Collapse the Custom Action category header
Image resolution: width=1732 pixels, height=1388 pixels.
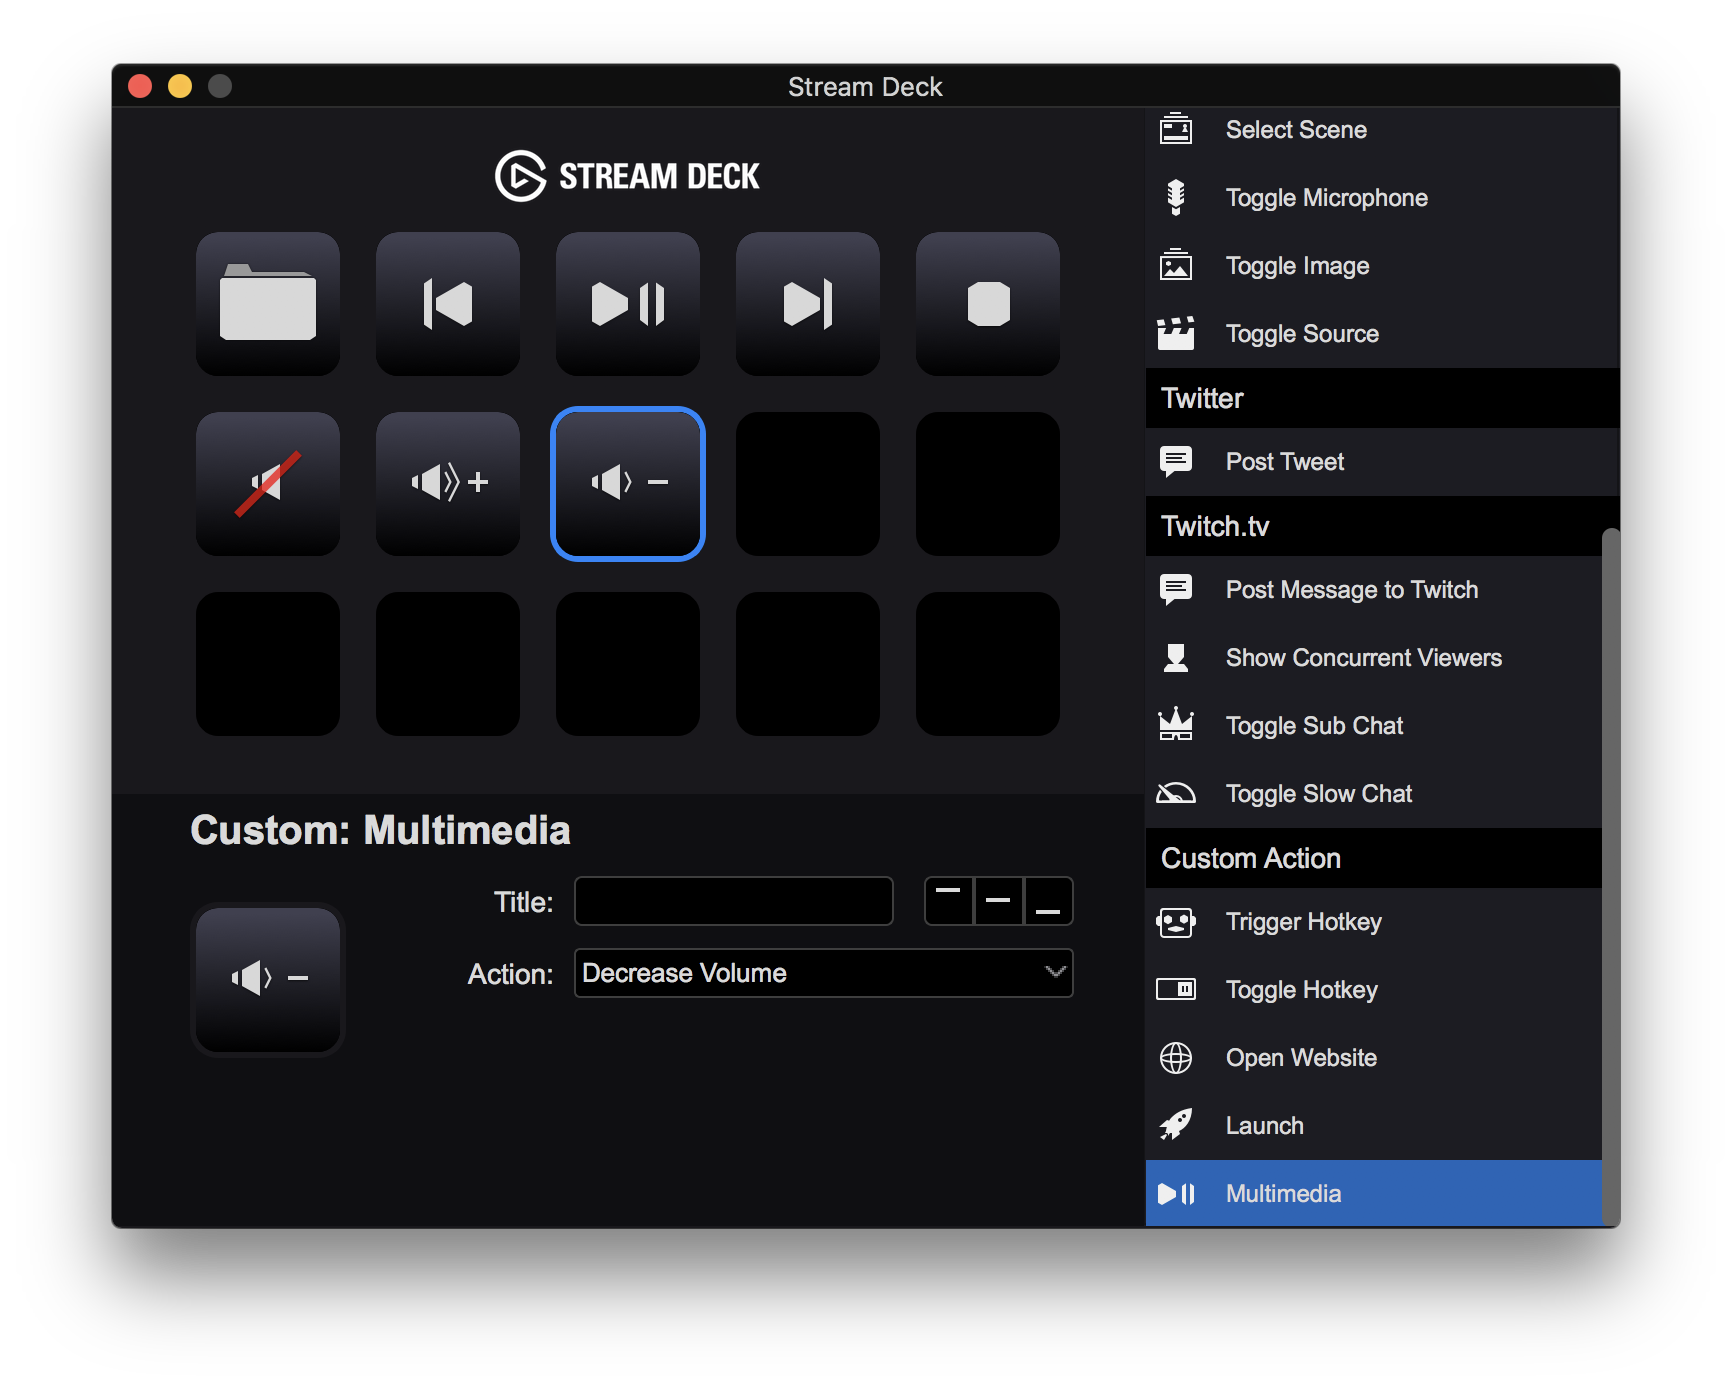pyautogui.click(x=1374, y=858)
